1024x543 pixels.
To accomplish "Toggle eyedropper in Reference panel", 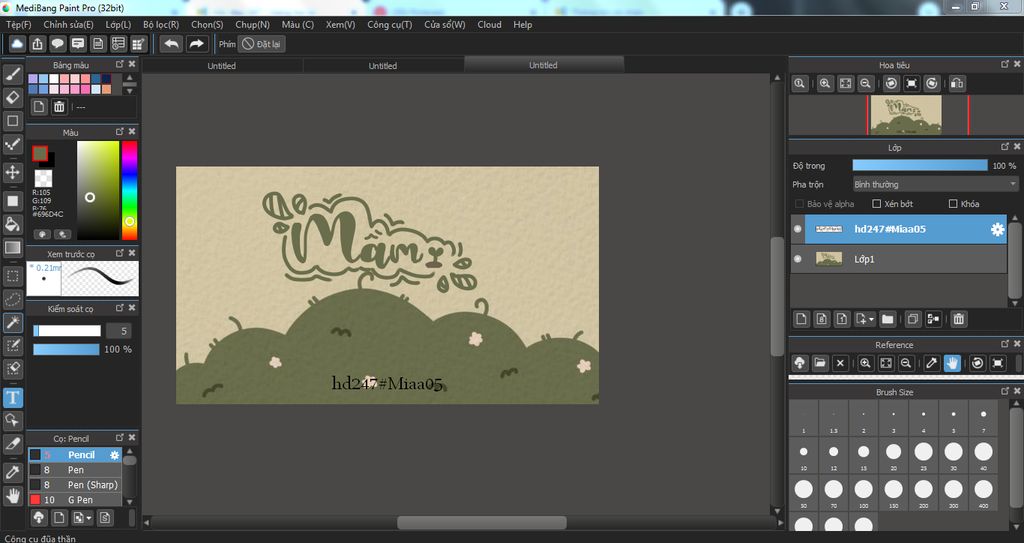I will click(932, 363).
